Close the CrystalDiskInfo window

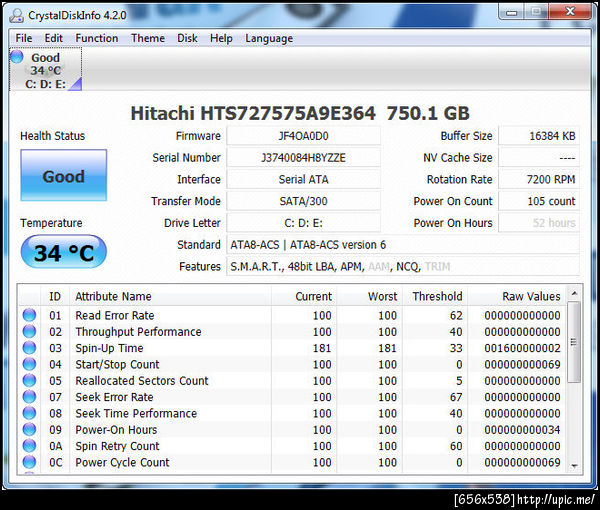pyautogui.click(x=570, y=13)
